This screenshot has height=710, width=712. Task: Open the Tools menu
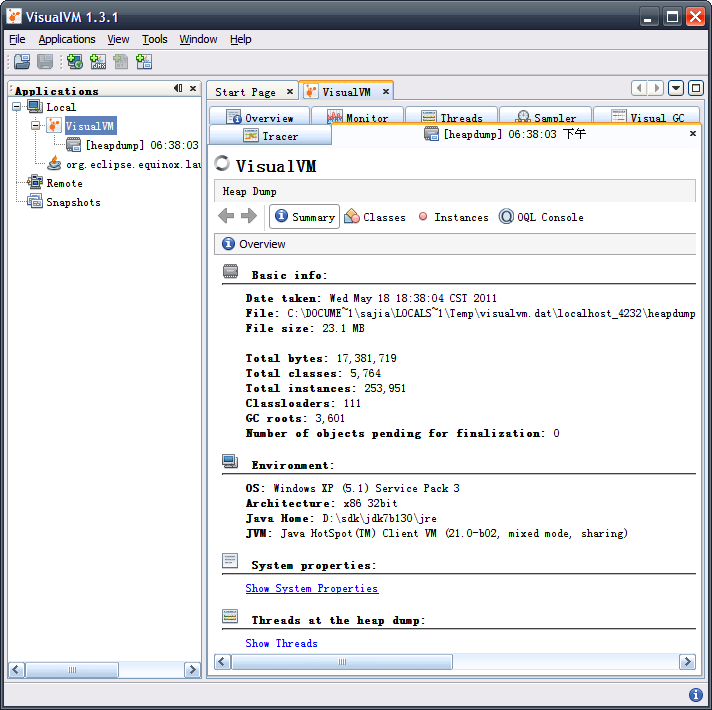(x=154, y=39)
